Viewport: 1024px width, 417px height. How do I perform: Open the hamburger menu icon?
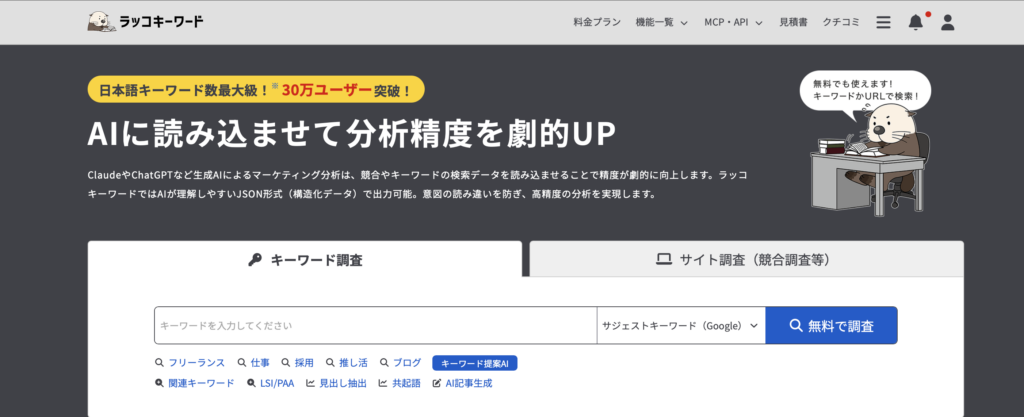[884, 22]
